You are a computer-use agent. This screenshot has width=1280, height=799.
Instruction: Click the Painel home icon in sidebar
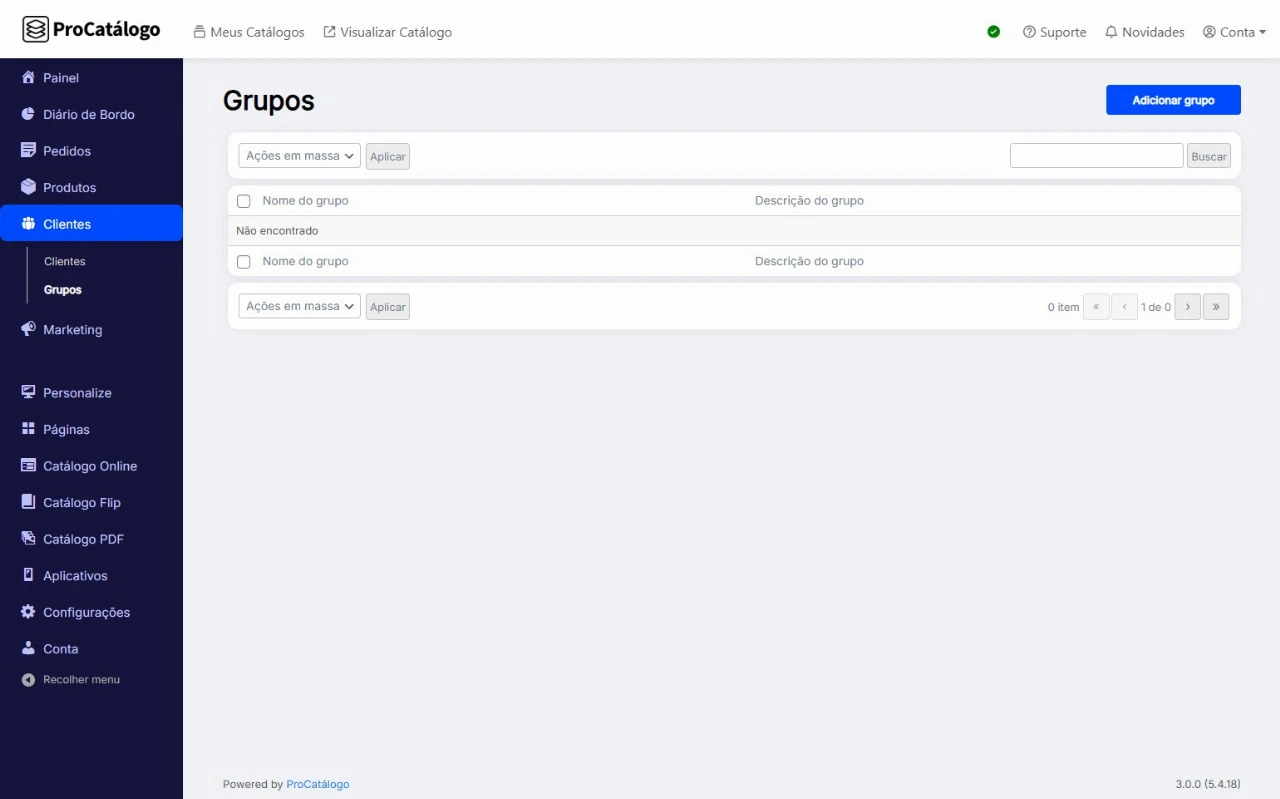[x=28, y=78]
